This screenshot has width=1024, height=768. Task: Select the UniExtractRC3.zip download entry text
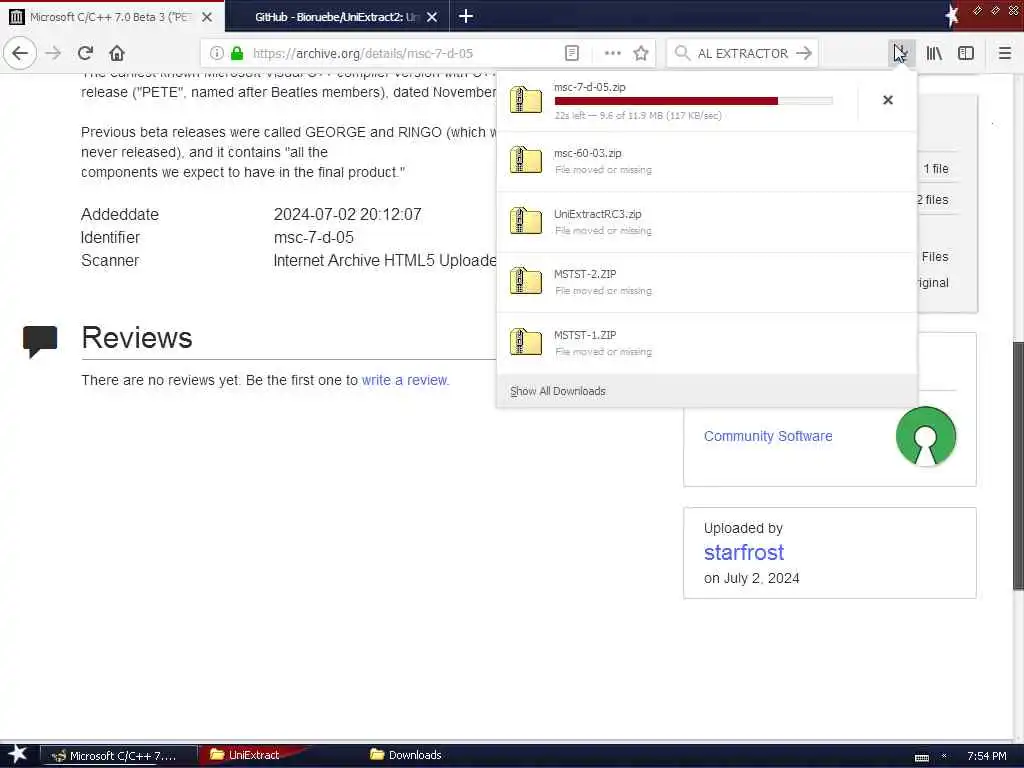pos(598,214)
